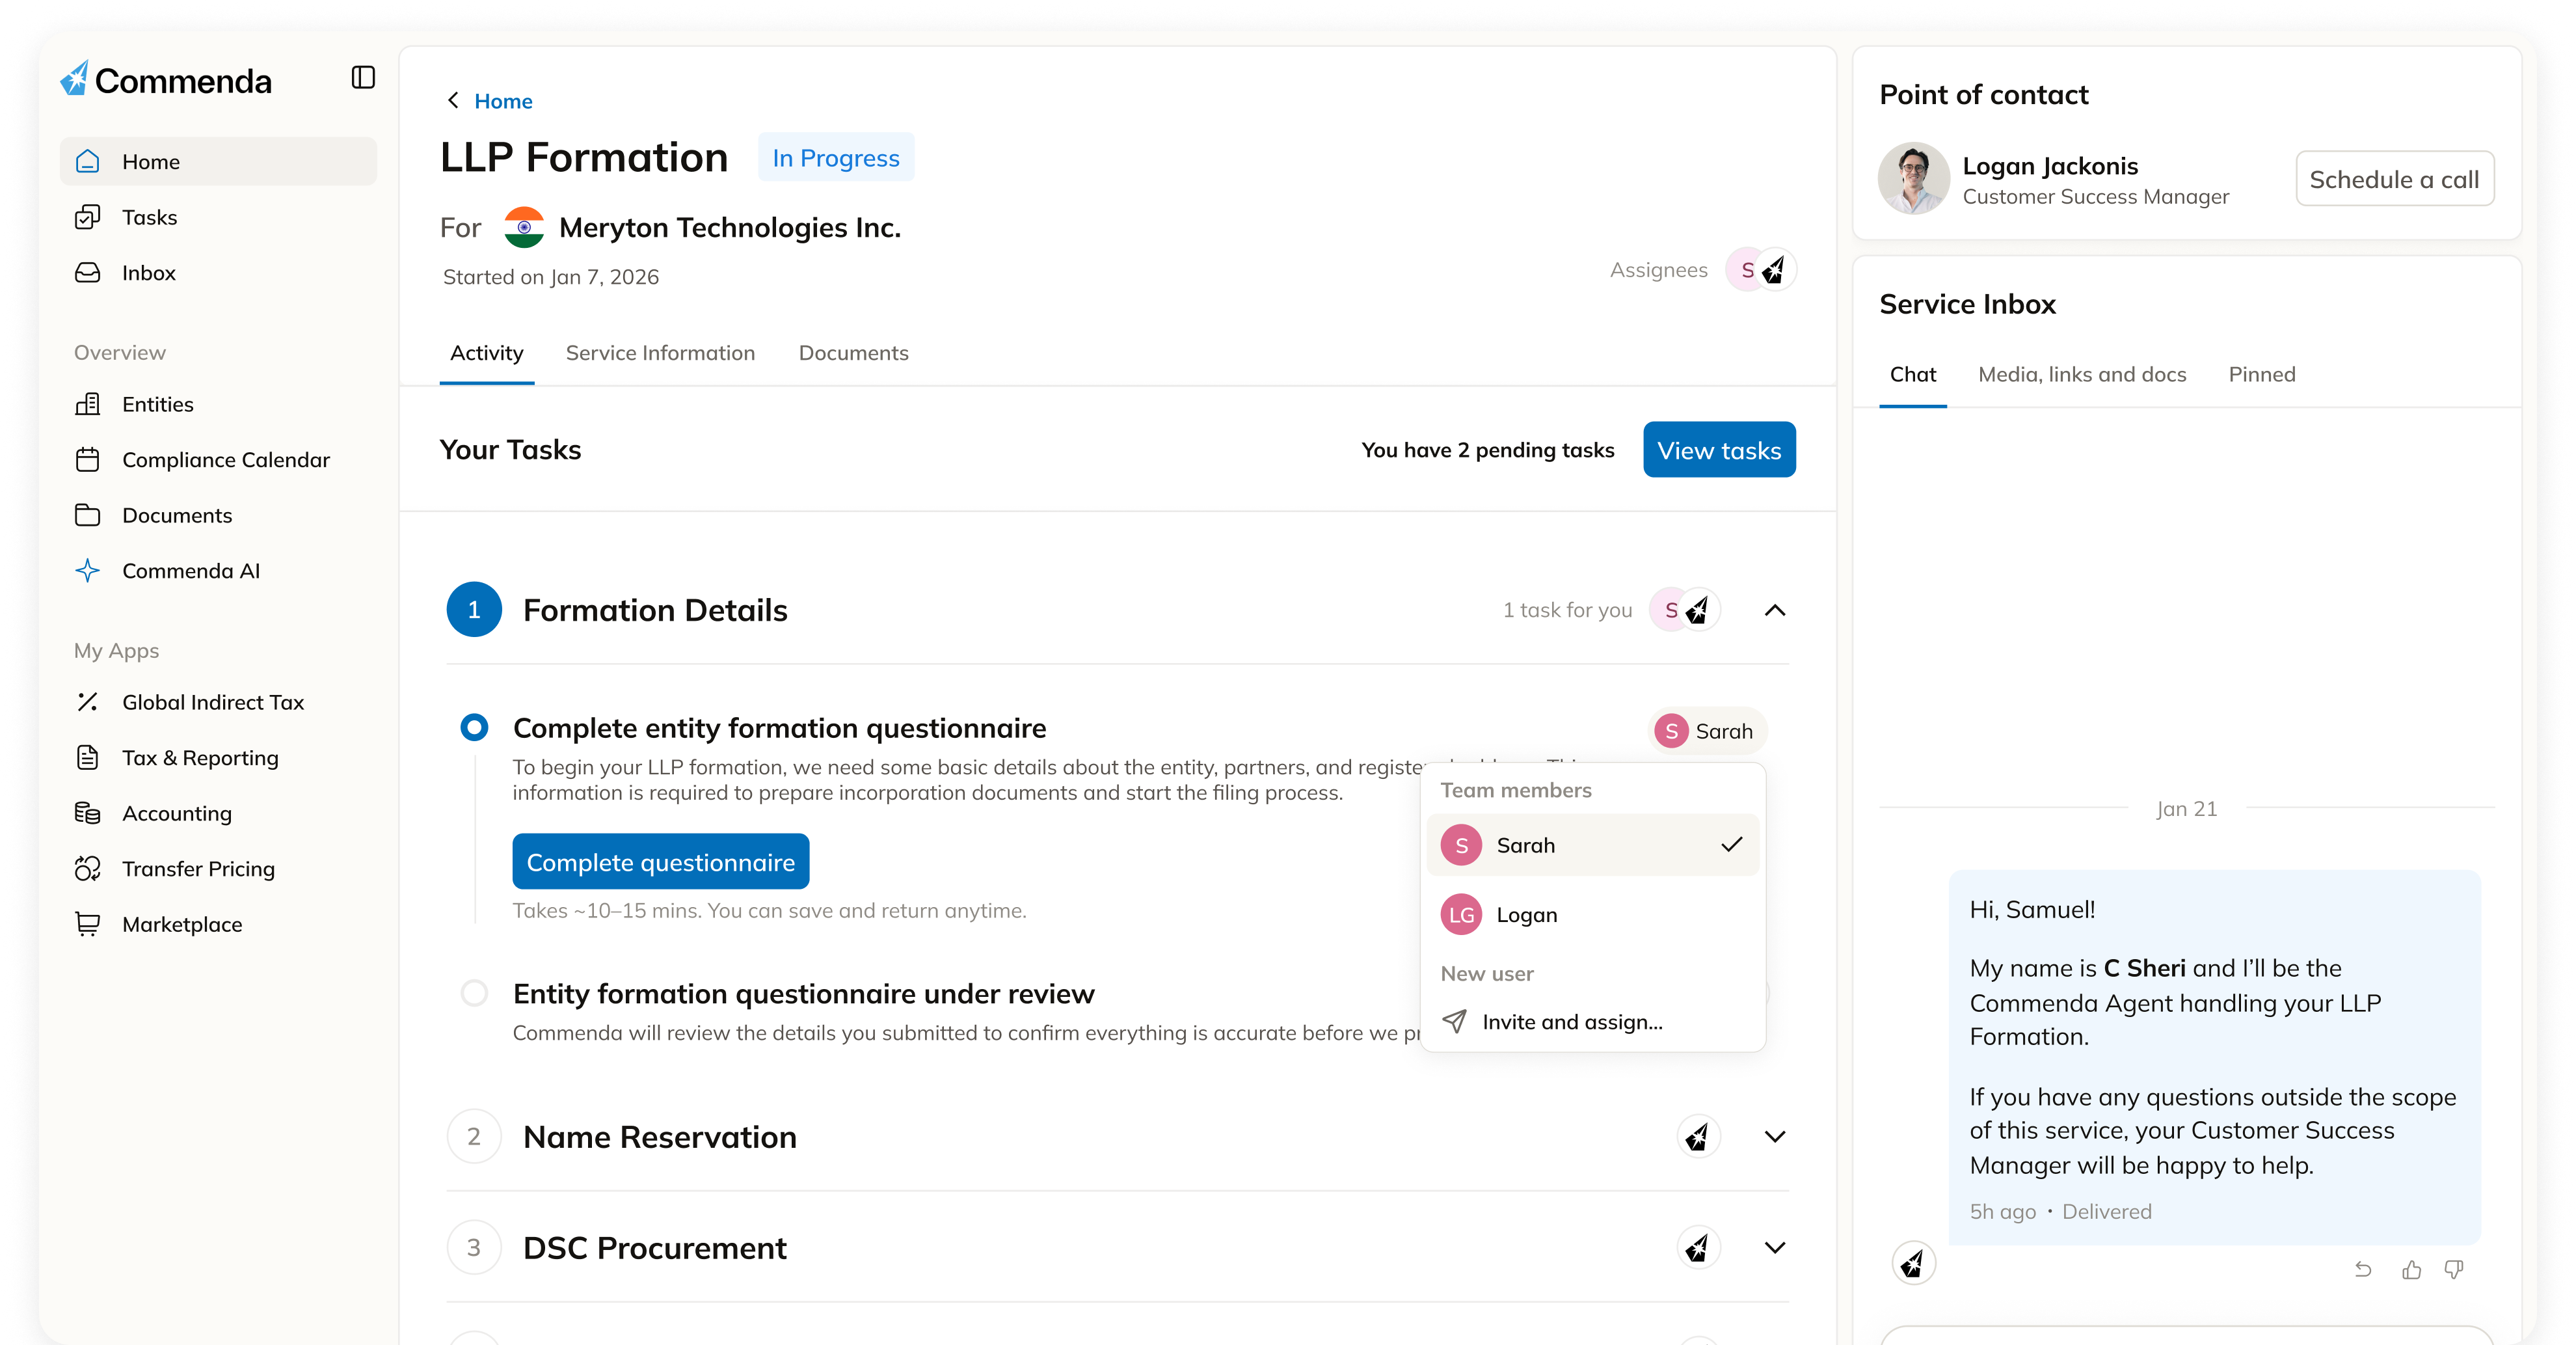
Task: Click the View tasks button
Action: (x=1719, y=450)
